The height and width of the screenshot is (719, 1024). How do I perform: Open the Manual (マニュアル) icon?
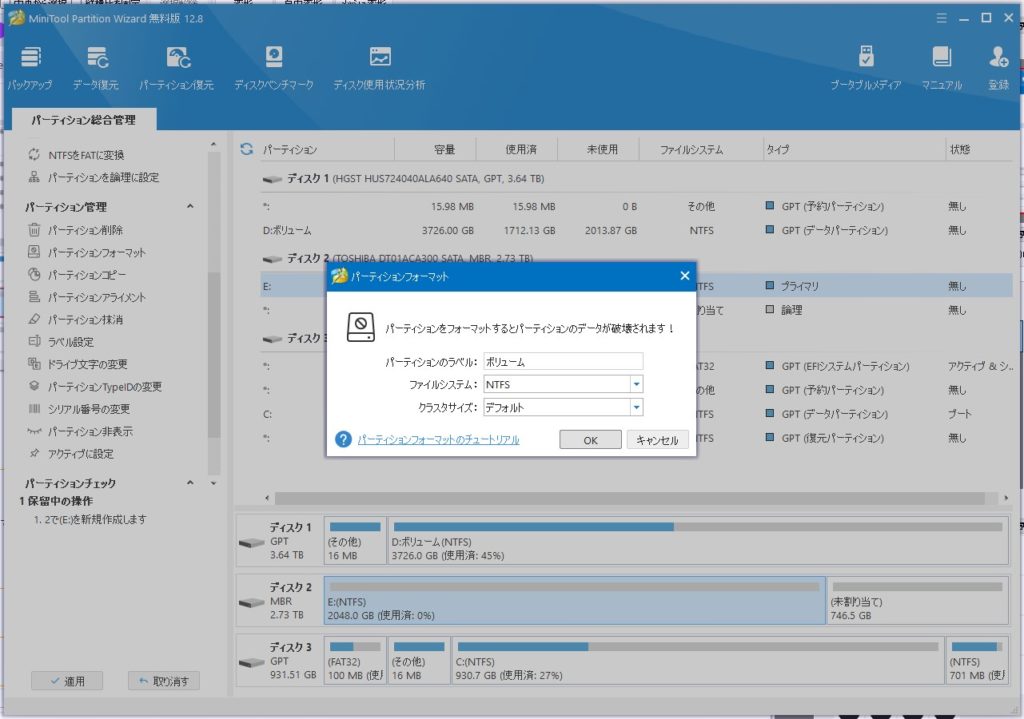click(941, 61)
